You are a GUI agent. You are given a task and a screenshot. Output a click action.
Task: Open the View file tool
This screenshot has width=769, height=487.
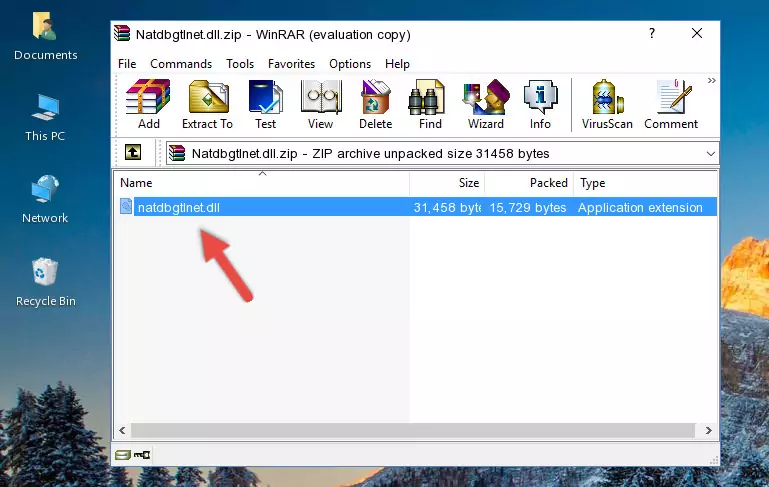321,104
